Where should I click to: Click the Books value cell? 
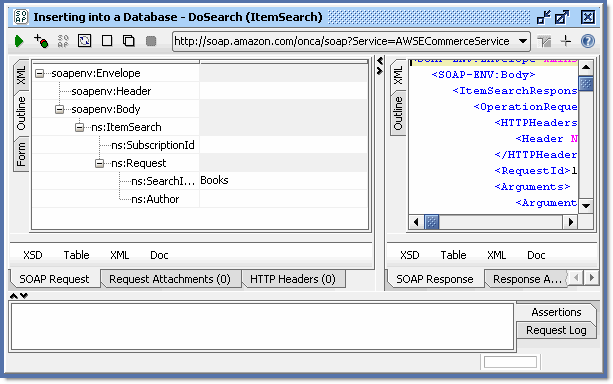pos(283,180)
